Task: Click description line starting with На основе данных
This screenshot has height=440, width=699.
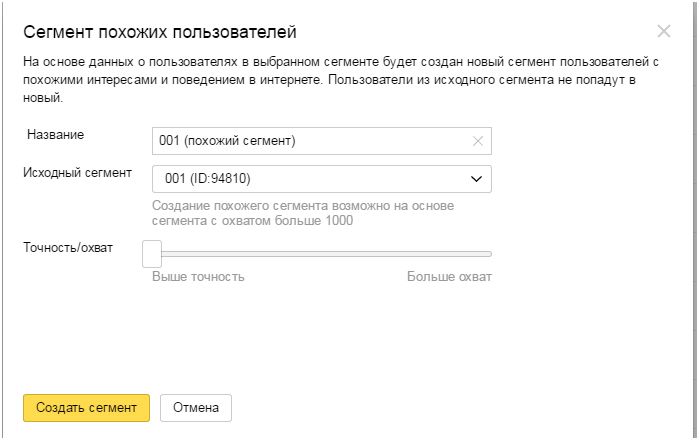Action: coord(341,62)
